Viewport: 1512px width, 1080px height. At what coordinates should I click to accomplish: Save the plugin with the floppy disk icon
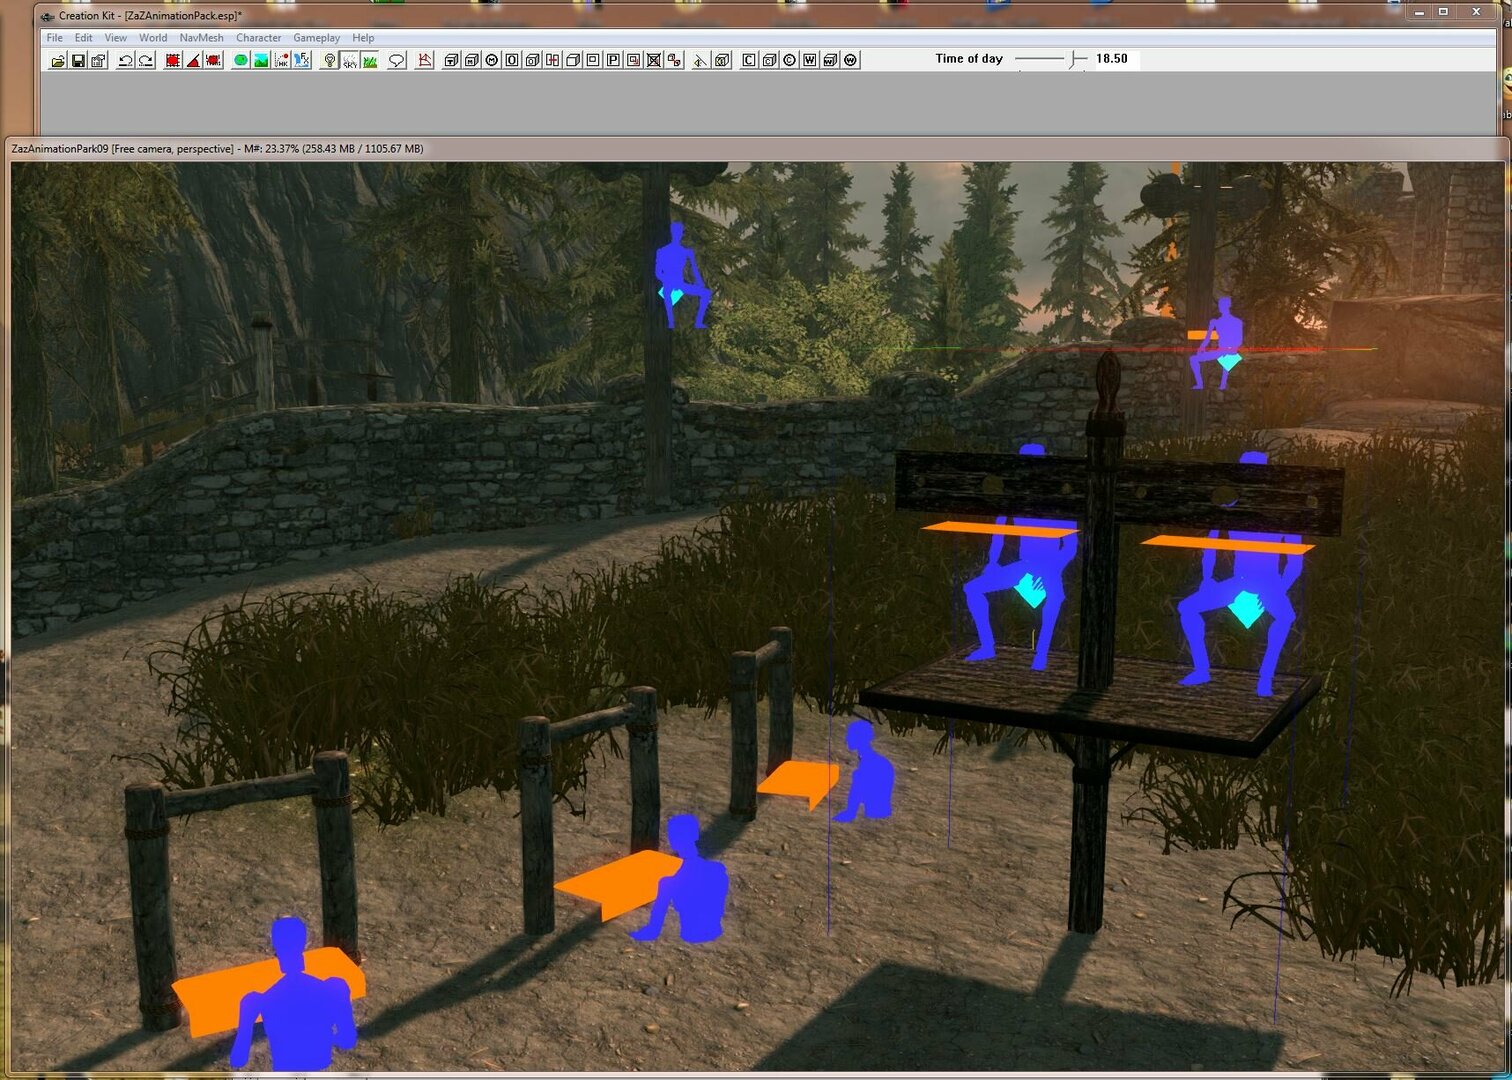tap(78, 60)
